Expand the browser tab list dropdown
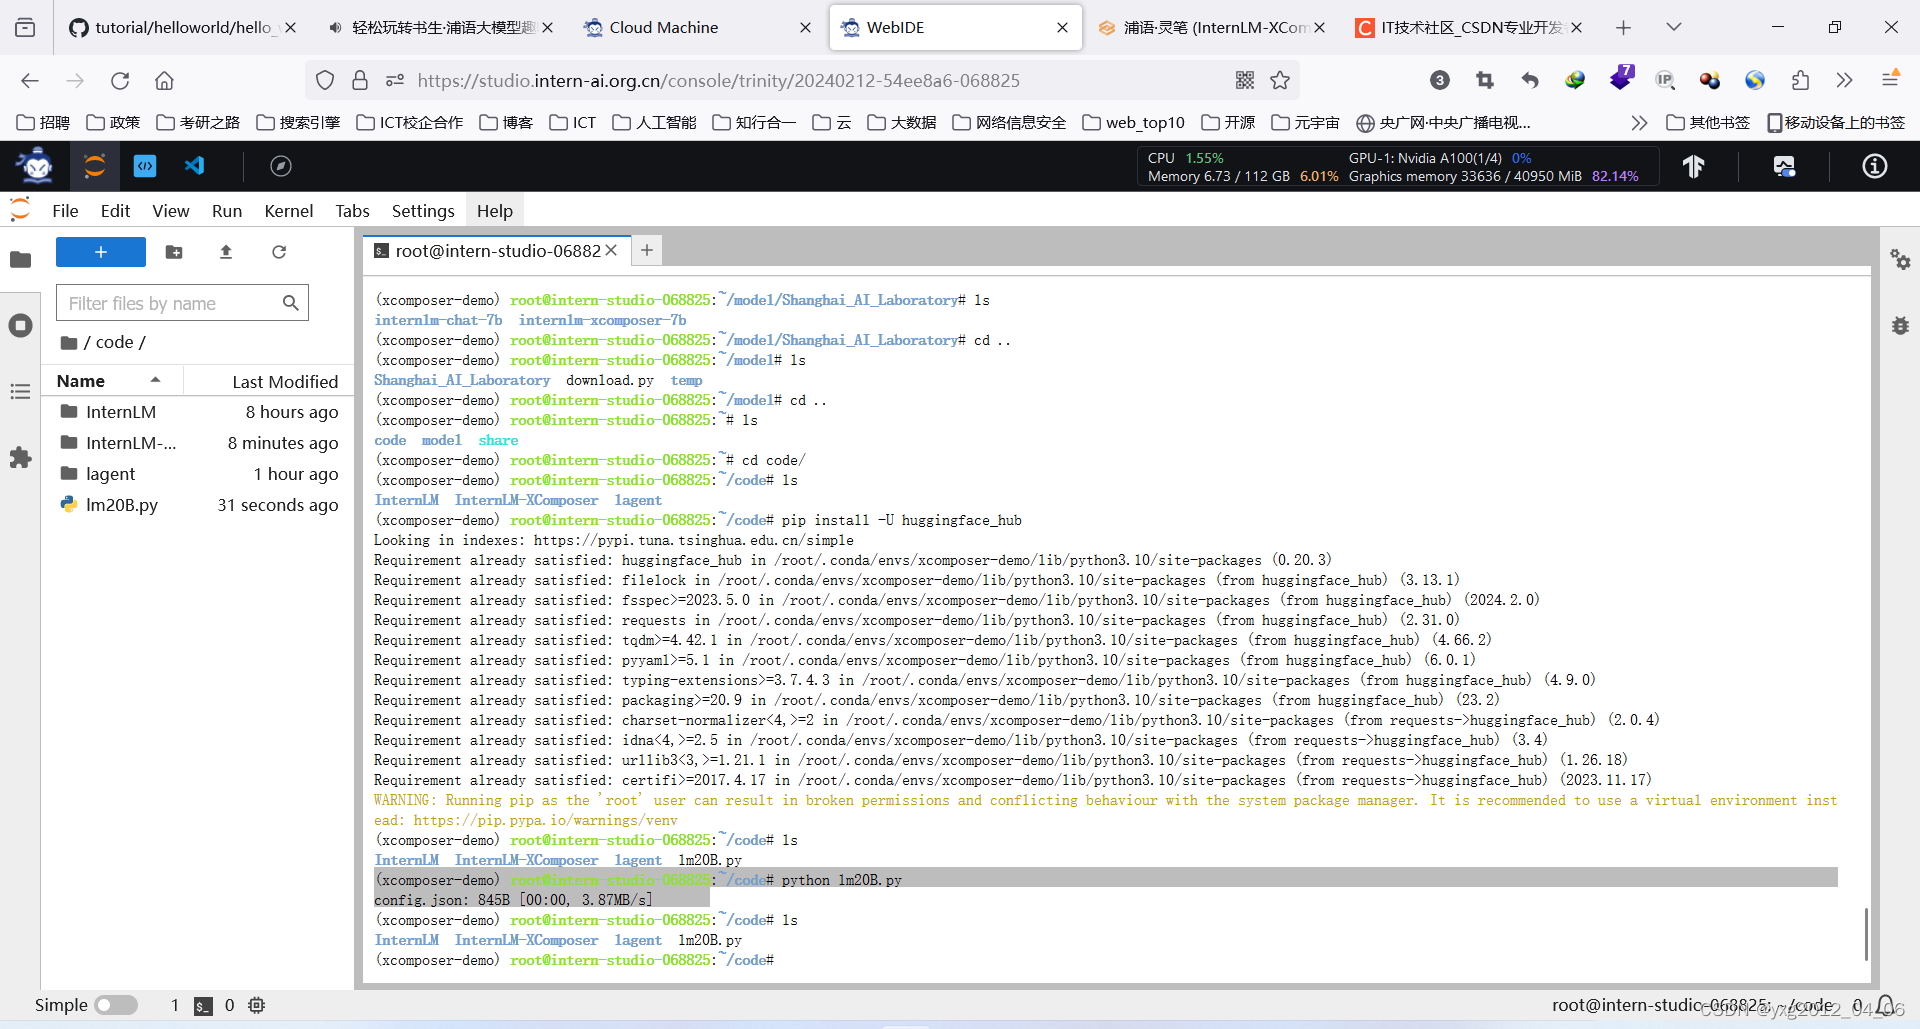 (1674, 28)
